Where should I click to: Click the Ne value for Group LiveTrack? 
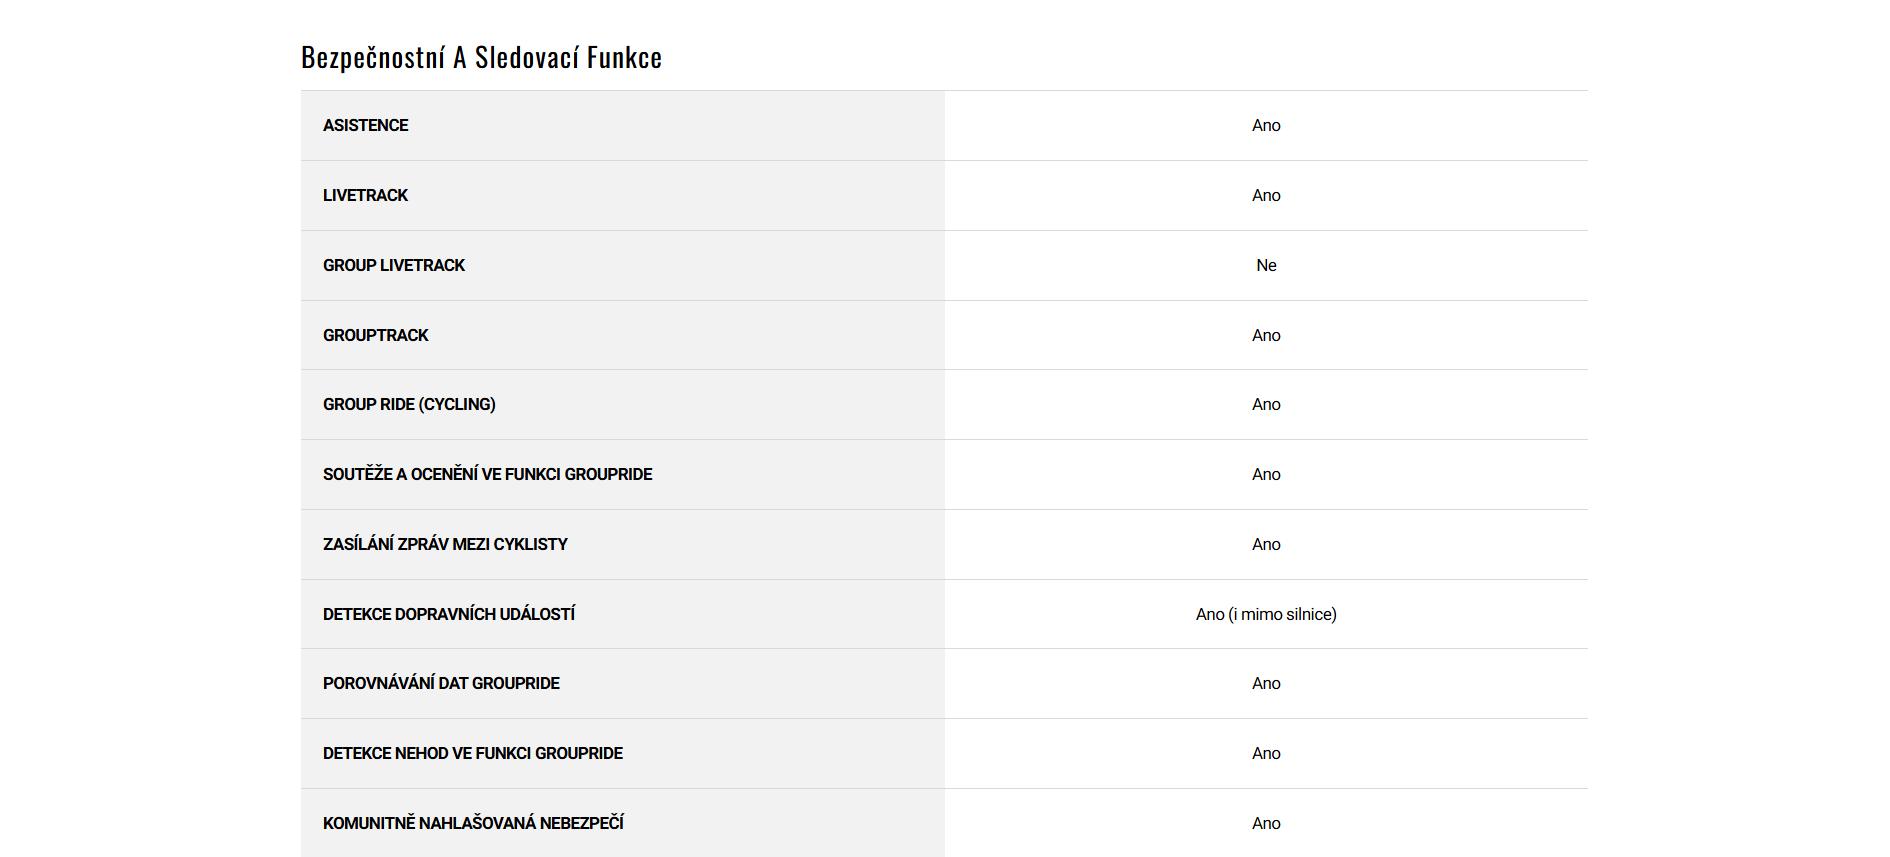pos(1266,265)
